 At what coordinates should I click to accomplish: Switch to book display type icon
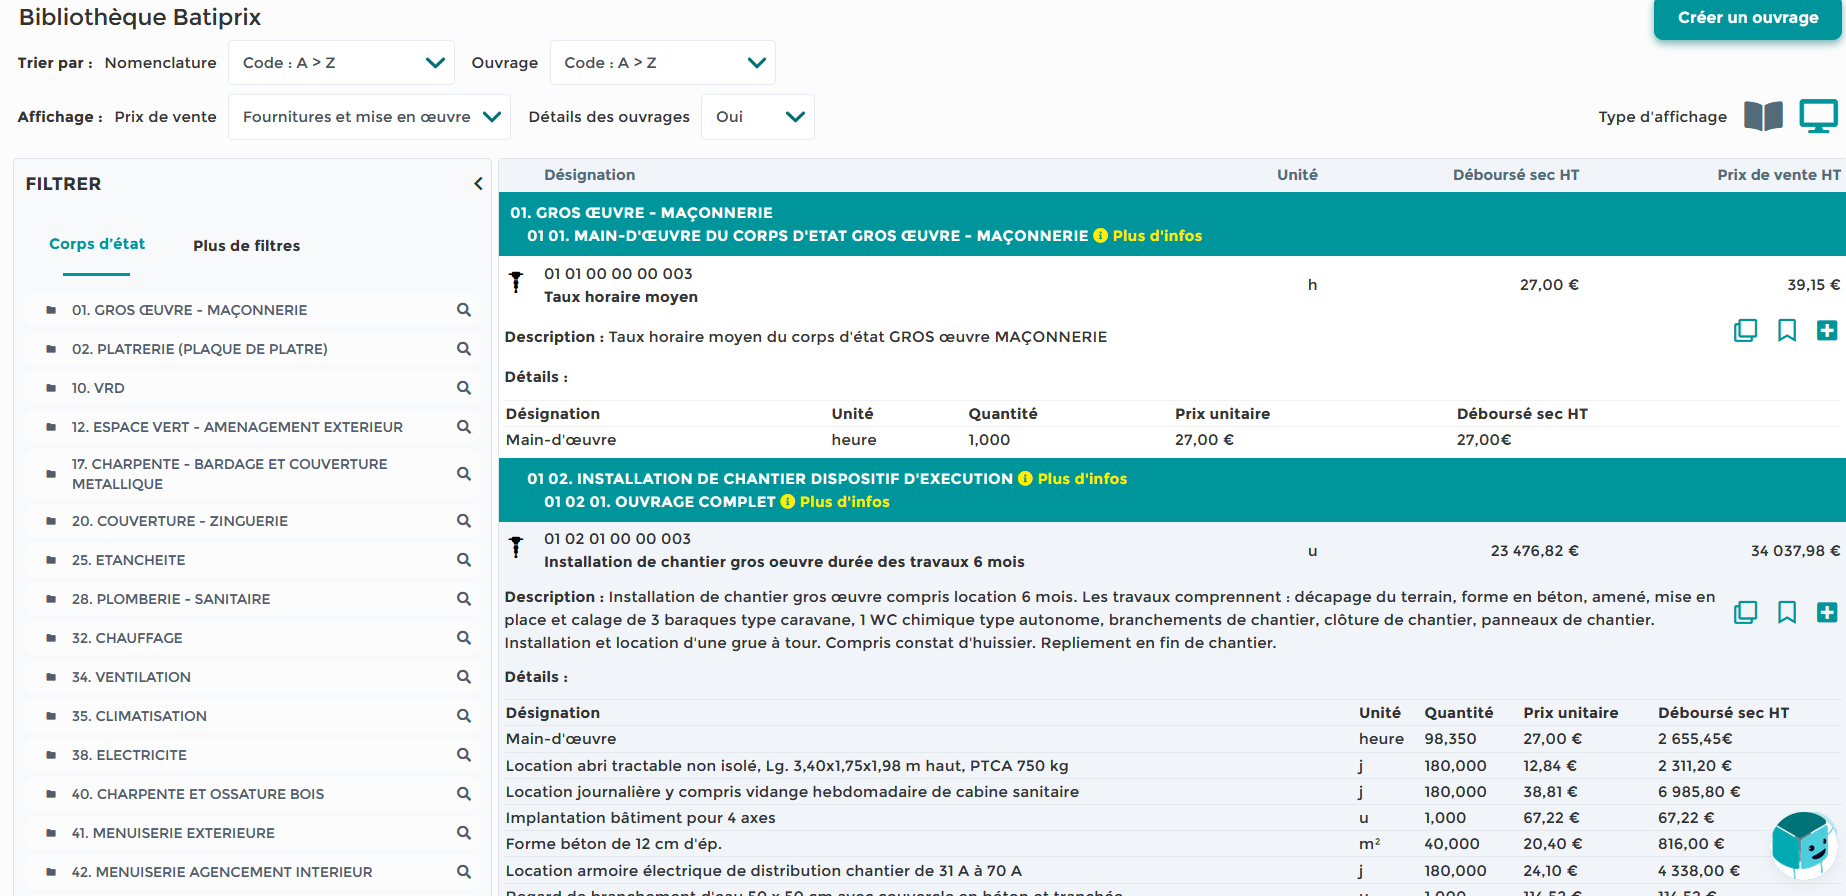(1763, 116)
